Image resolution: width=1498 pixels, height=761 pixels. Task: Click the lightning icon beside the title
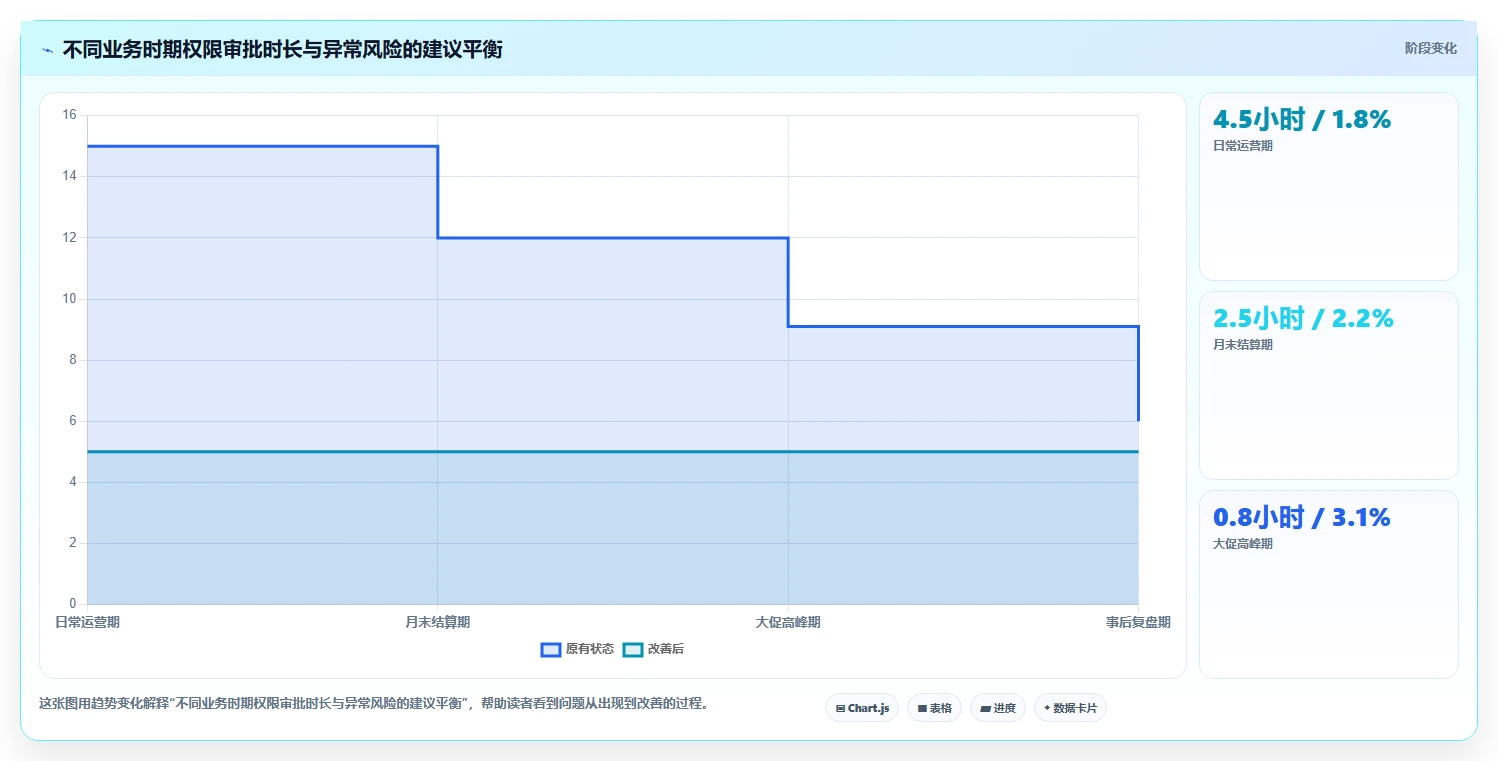tap(47, 50)
